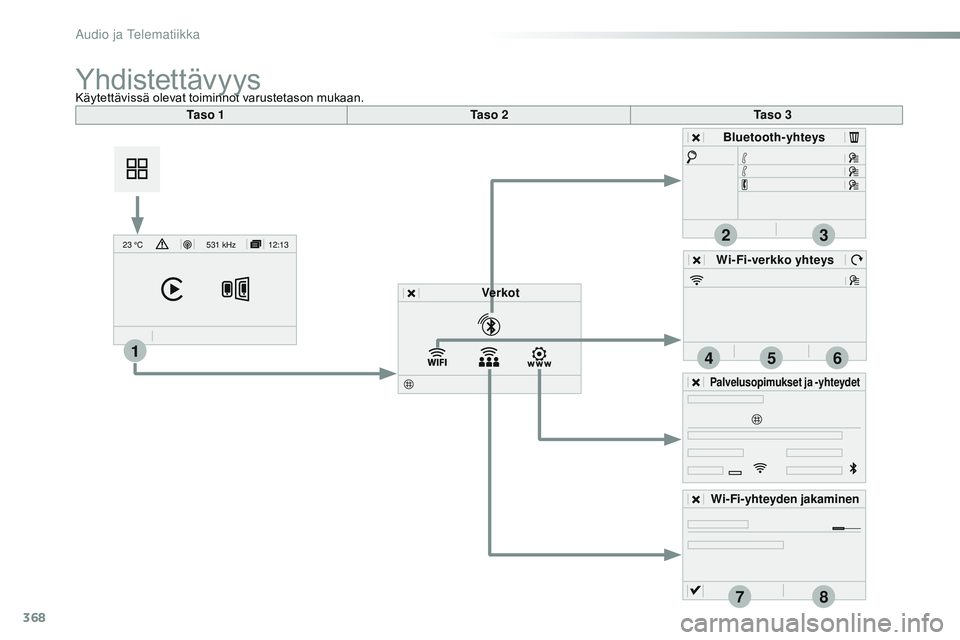
Task: Click the Verkot panel title
Action: point(500,293)
